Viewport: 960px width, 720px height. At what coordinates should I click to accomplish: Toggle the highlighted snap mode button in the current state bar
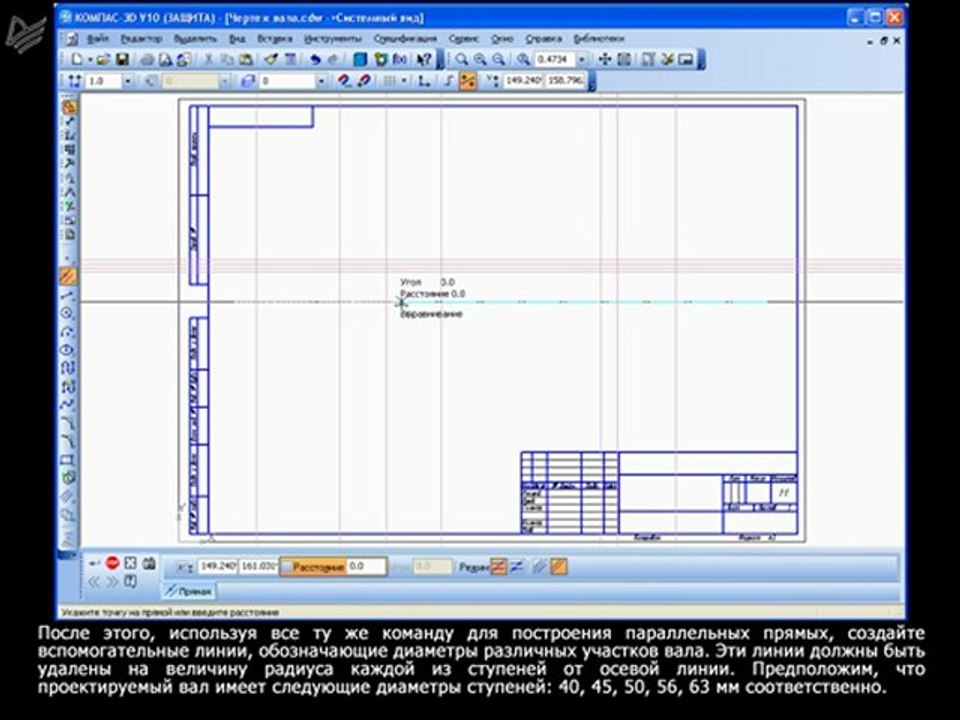(x=468, y=81)
